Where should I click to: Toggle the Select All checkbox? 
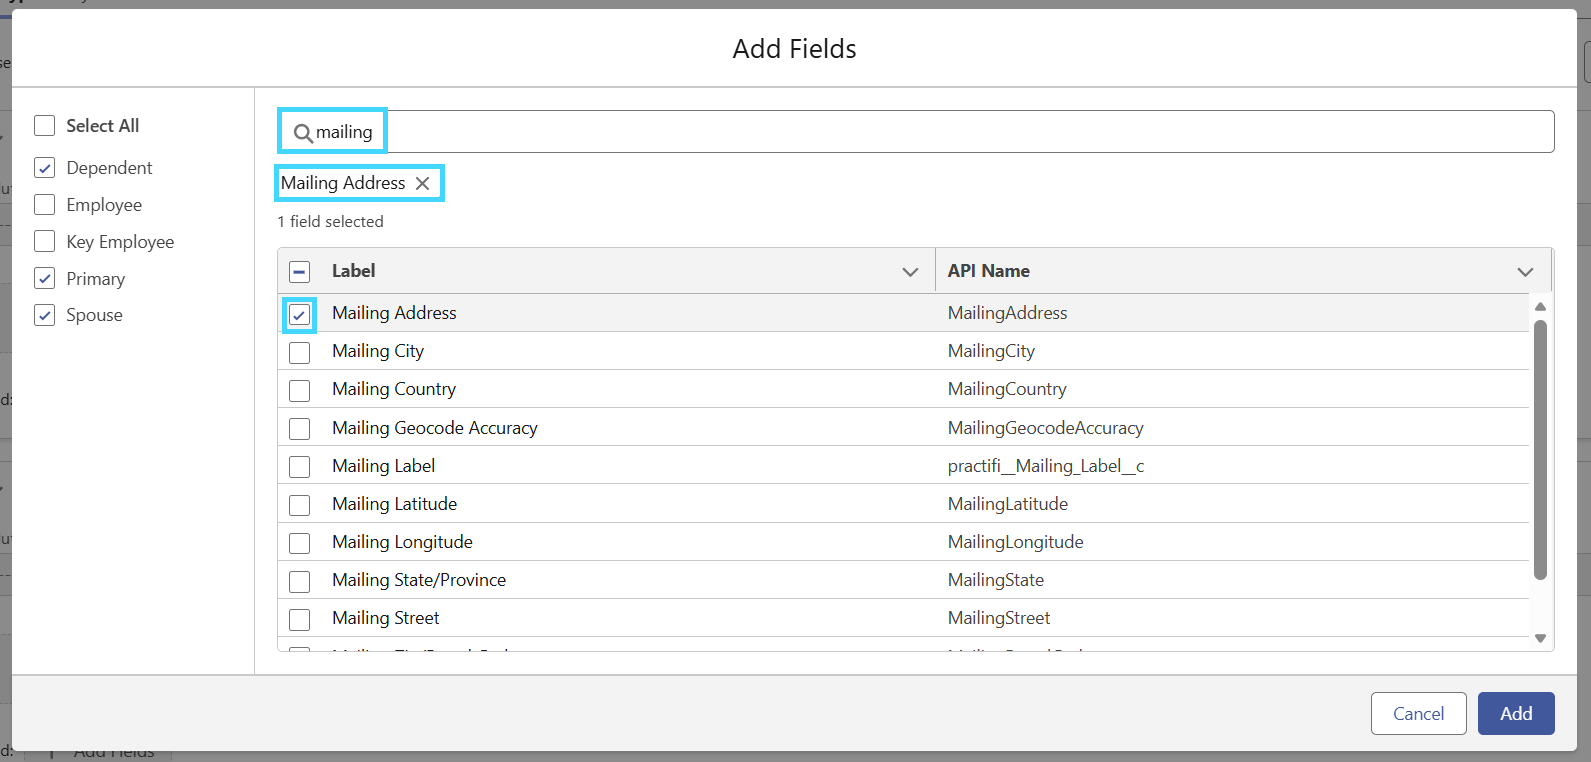45,126
